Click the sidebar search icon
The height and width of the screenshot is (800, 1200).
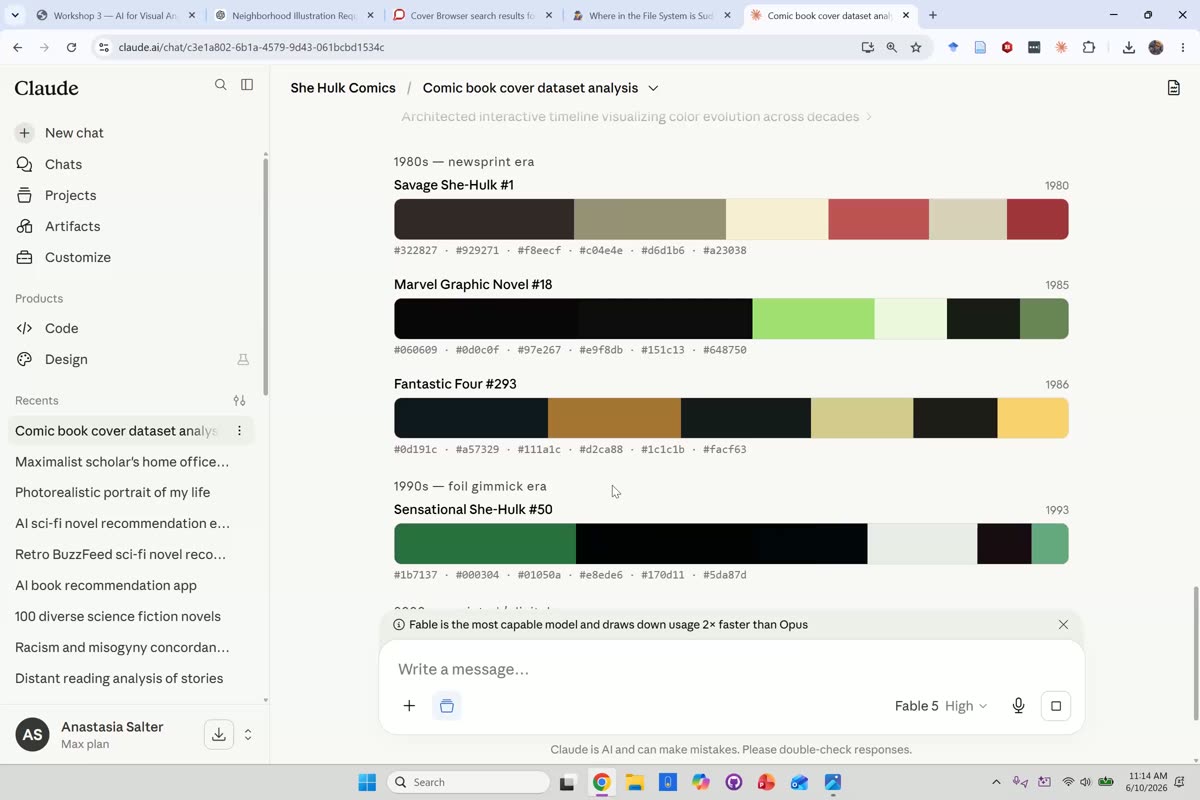coord(221,85)
